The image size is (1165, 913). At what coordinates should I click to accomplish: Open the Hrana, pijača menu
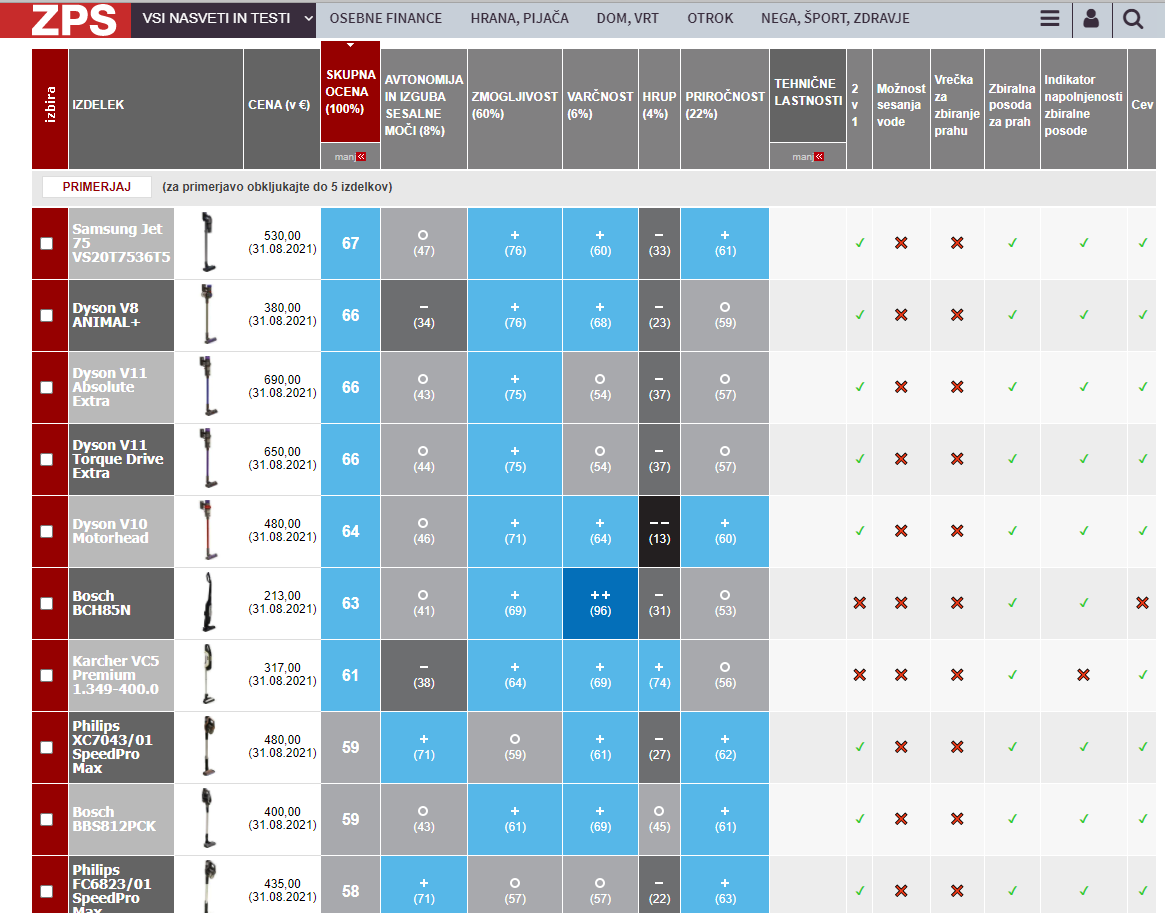[x=519, y=19]
